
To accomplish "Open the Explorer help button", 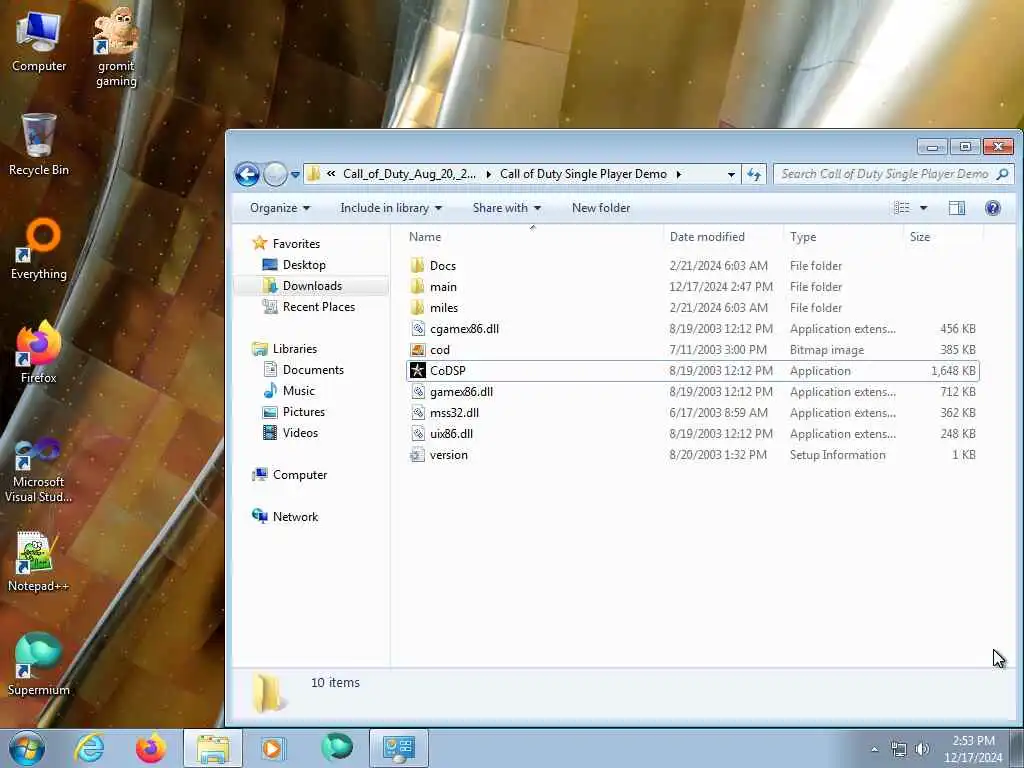I will (993, 208).
